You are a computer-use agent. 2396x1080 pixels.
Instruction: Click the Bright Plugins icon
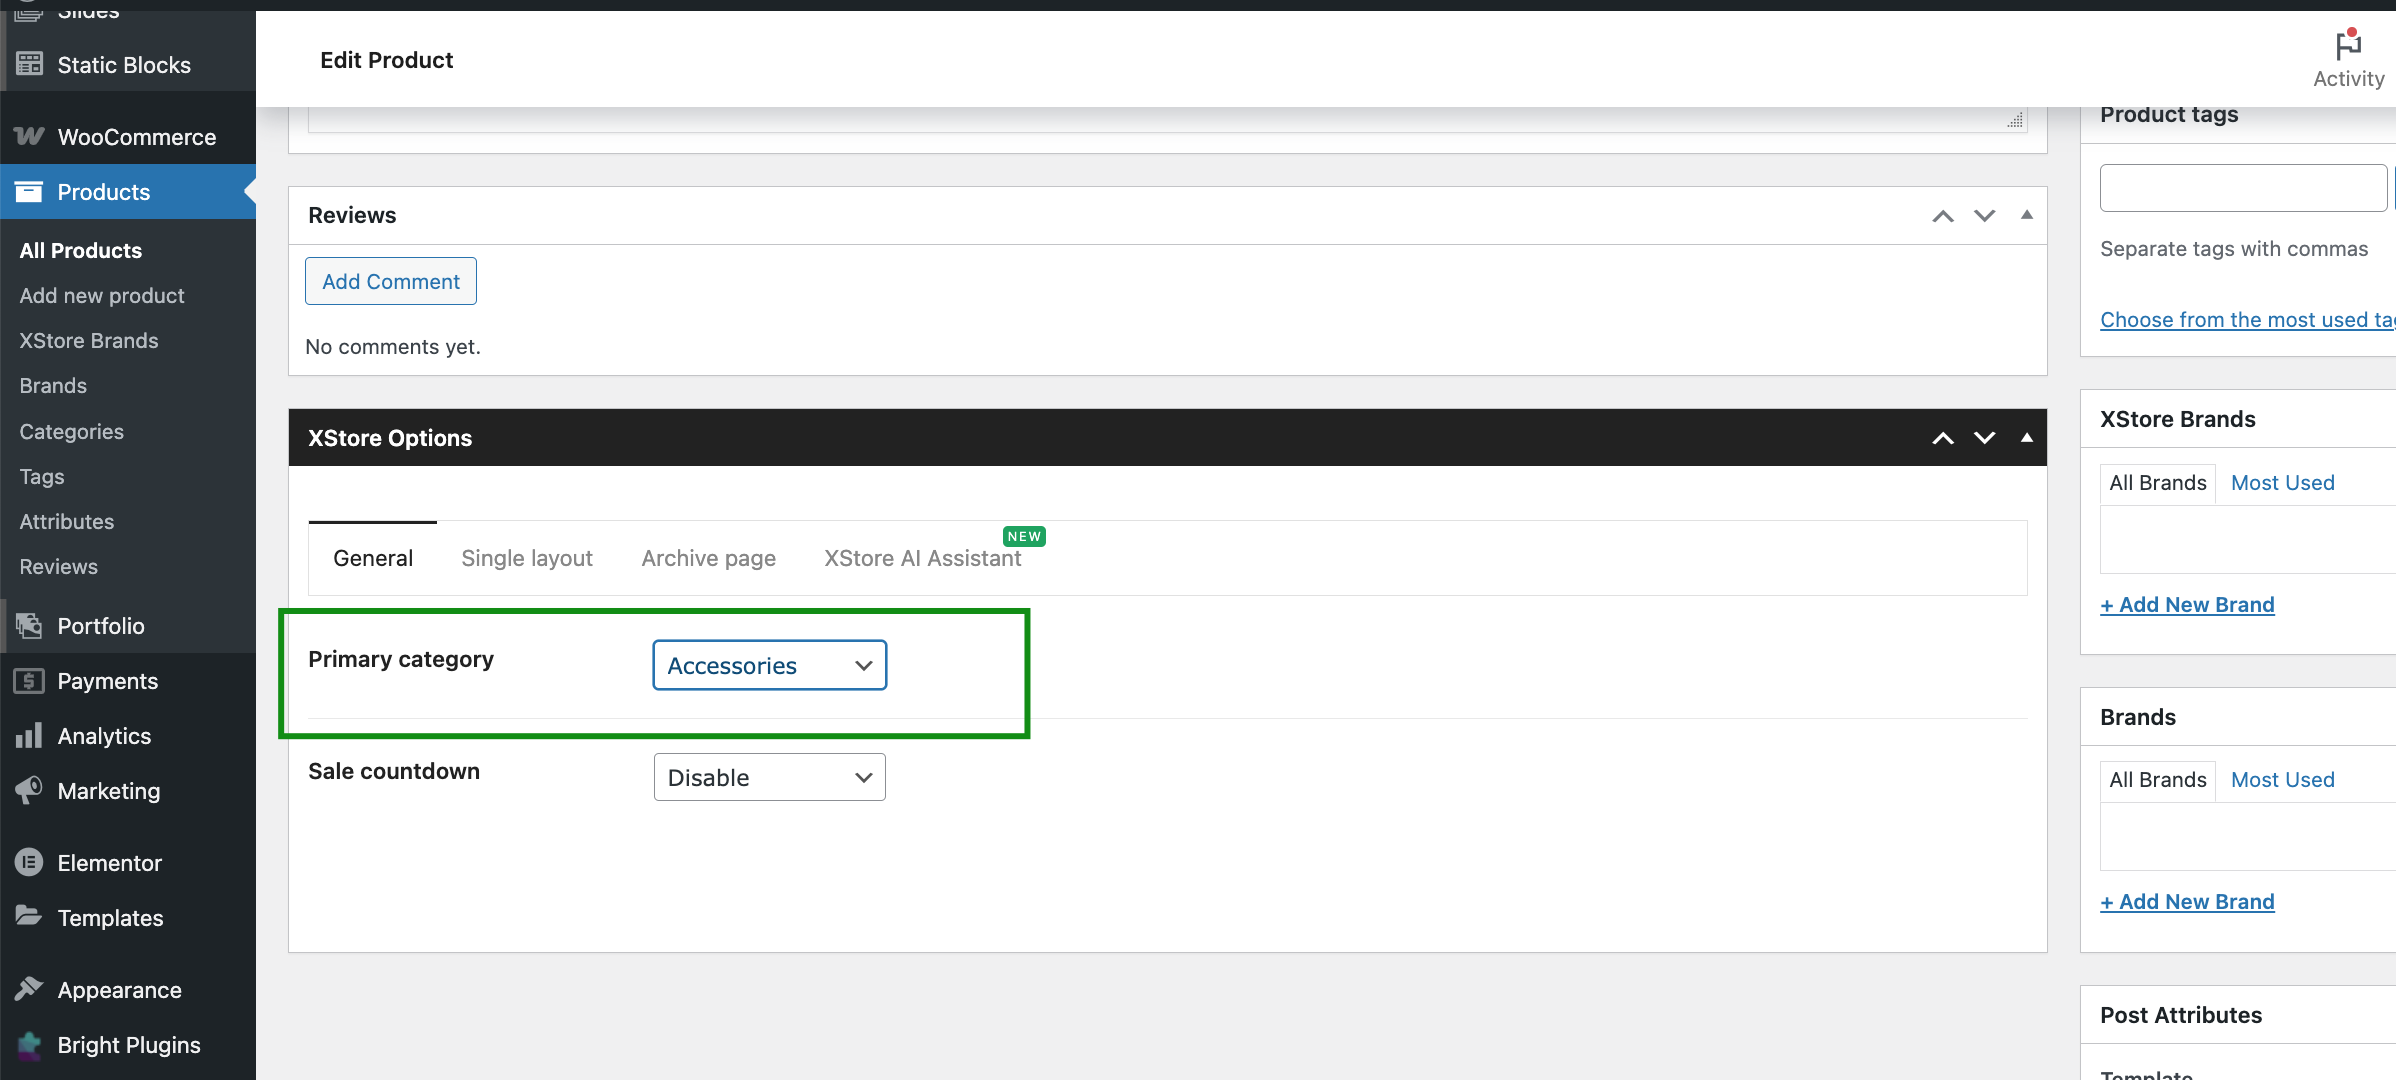coord(29,1045)
